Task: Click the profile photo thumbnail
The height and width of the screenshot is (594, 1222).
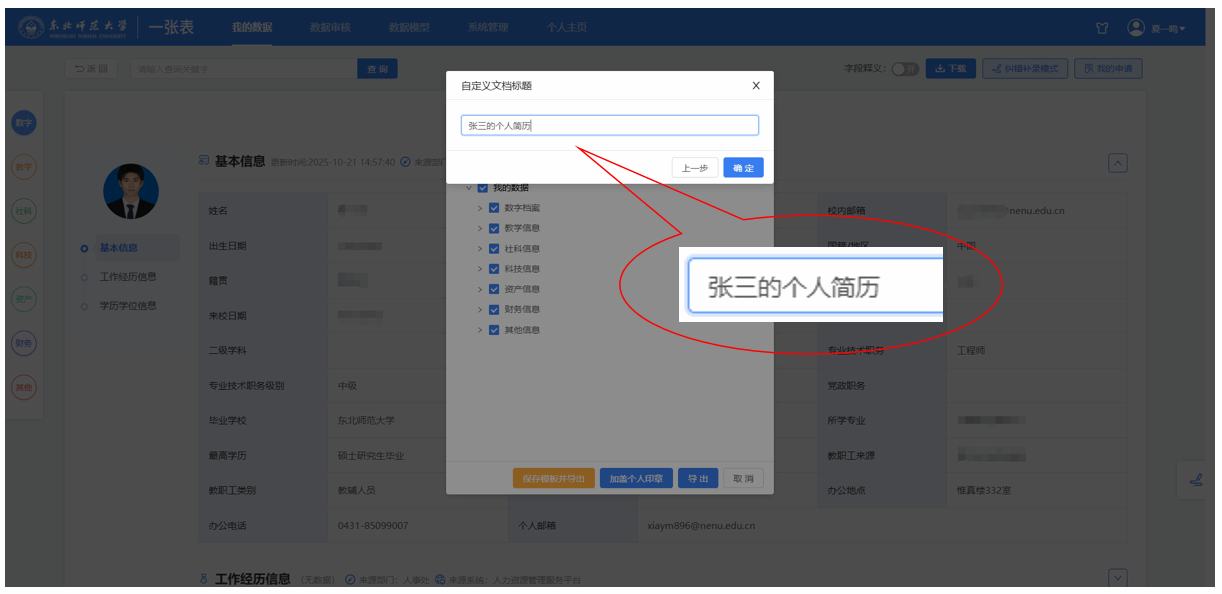Action: [131, 191]
